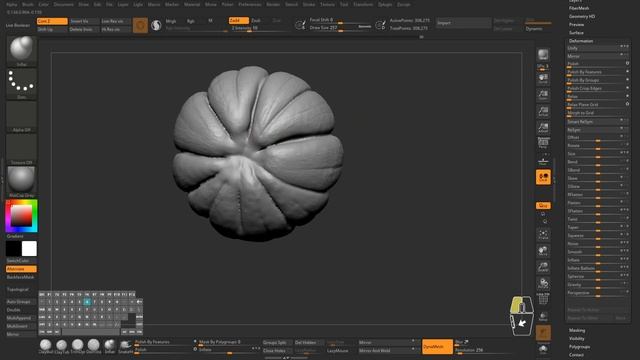The width and height of the screenshot is (640, 360).
Task: Click the Close Holes button
Action: pyautogui.click(x=277, y=351)
